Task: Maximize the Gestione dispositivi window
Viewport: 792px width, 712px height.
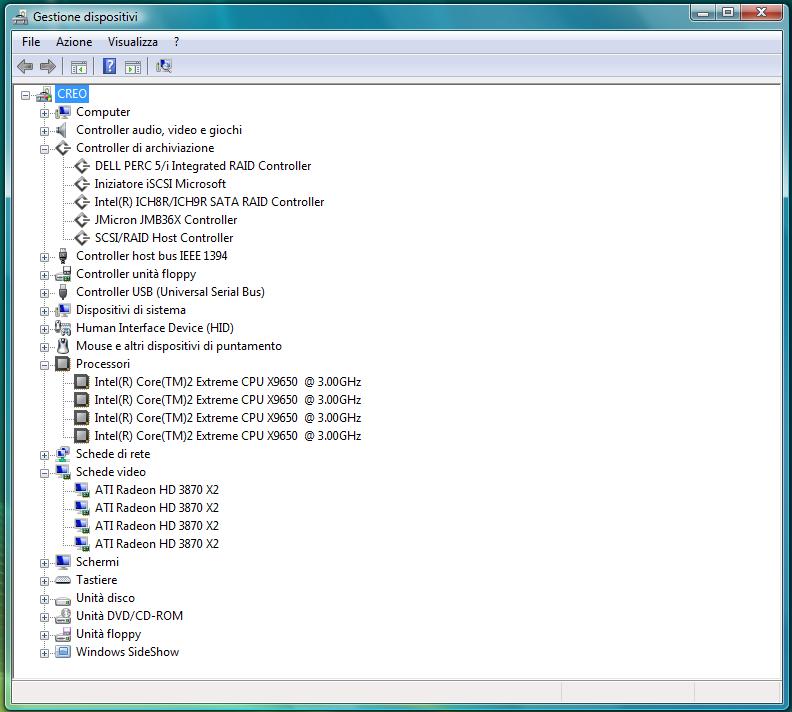Action: click(x=728, y=12)
